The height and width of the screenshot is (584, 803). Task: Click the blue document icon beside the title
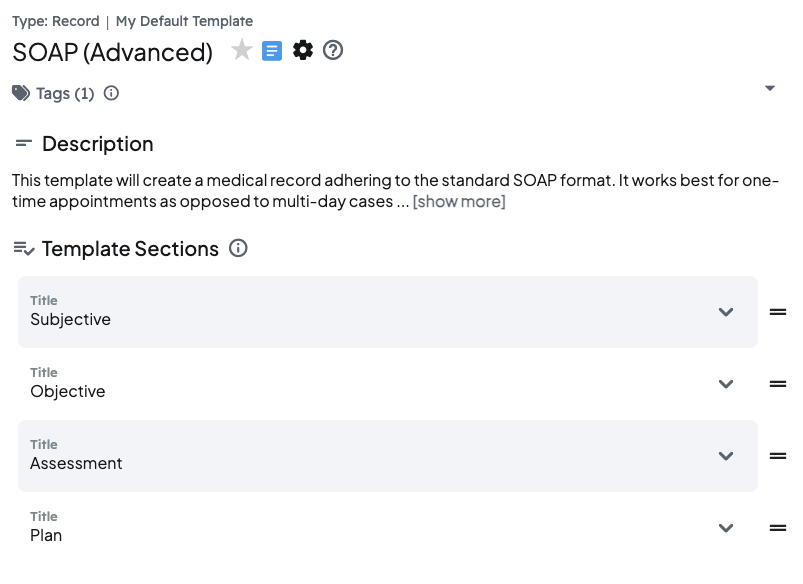tap(272, 51)
